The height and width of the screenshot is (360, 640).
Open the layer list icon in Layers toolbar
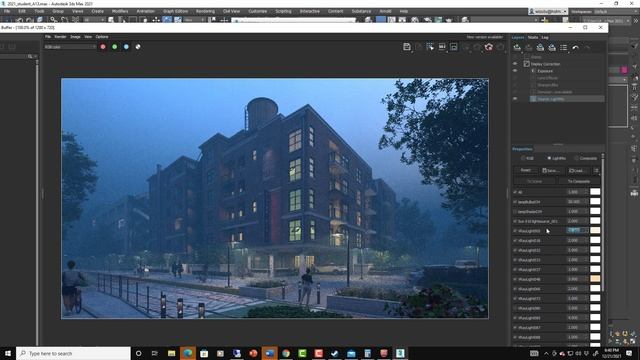(564, 47)
